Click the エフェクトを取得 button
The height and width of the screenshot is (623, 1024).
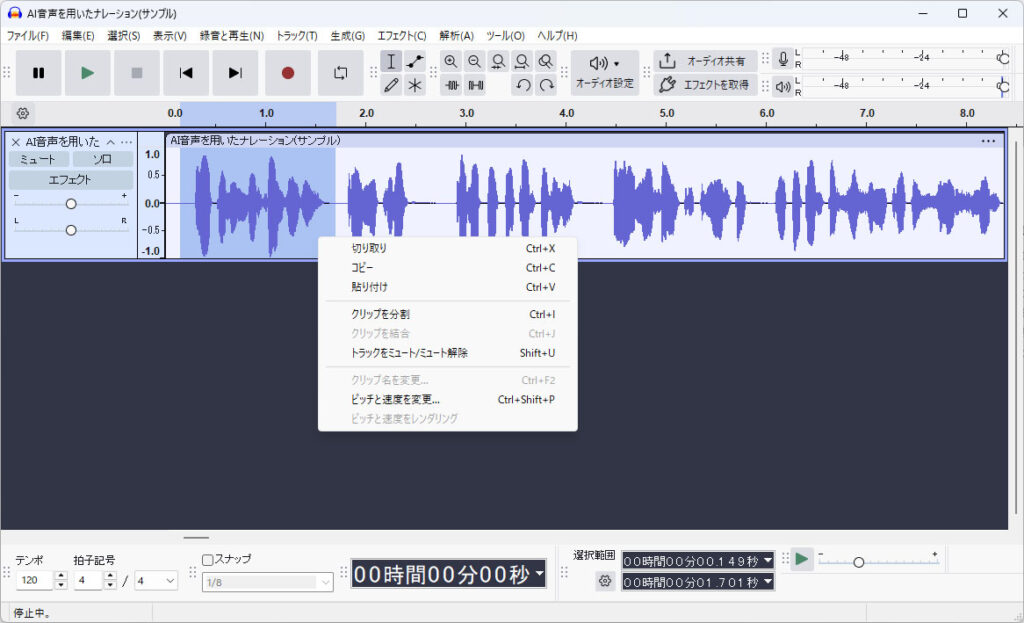coord(705,85)
